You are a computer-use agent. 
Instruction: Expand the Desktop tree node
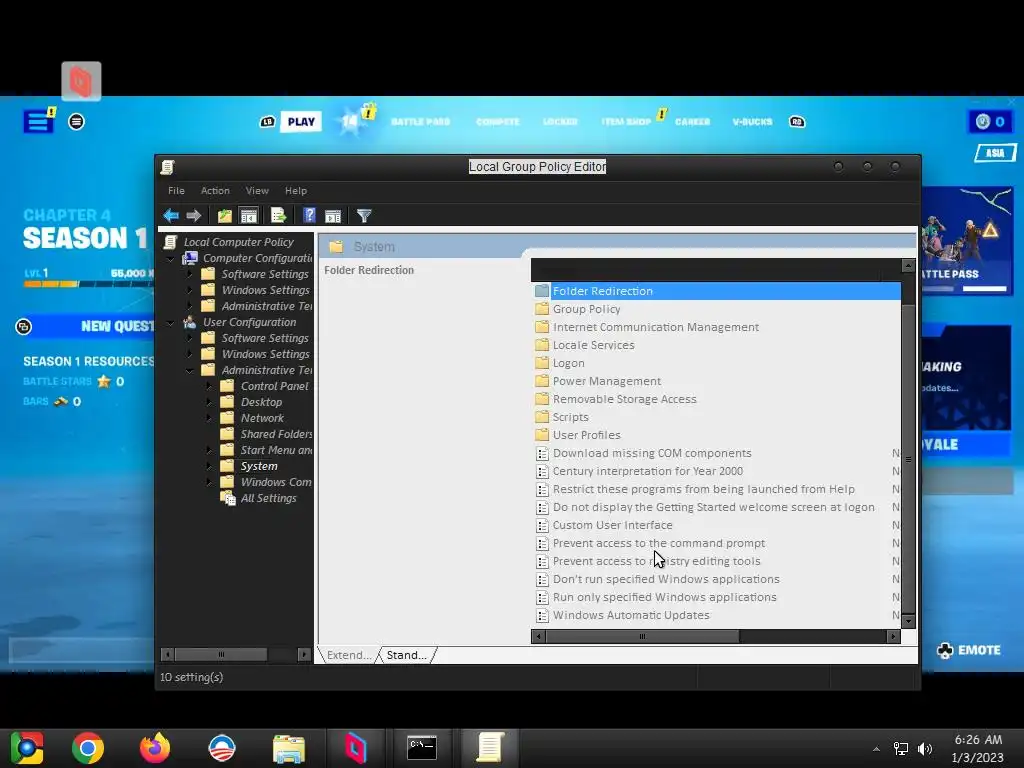(209, 402)
